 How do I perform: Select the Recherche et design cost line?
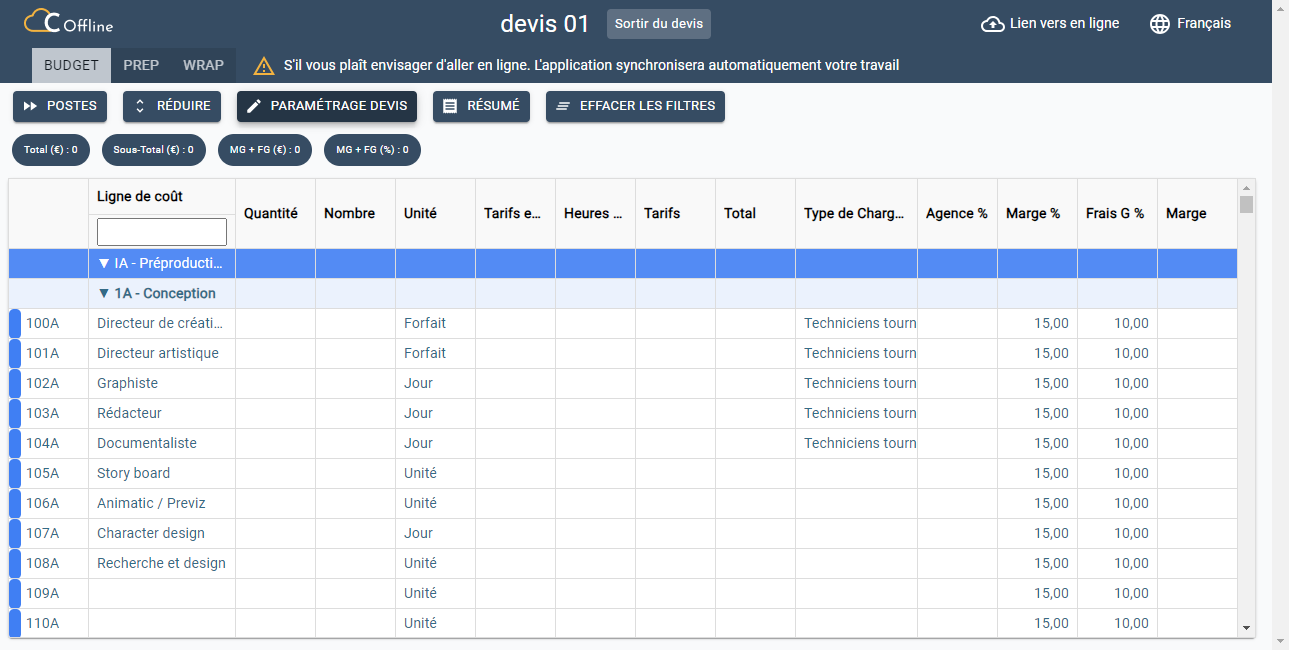161,564
